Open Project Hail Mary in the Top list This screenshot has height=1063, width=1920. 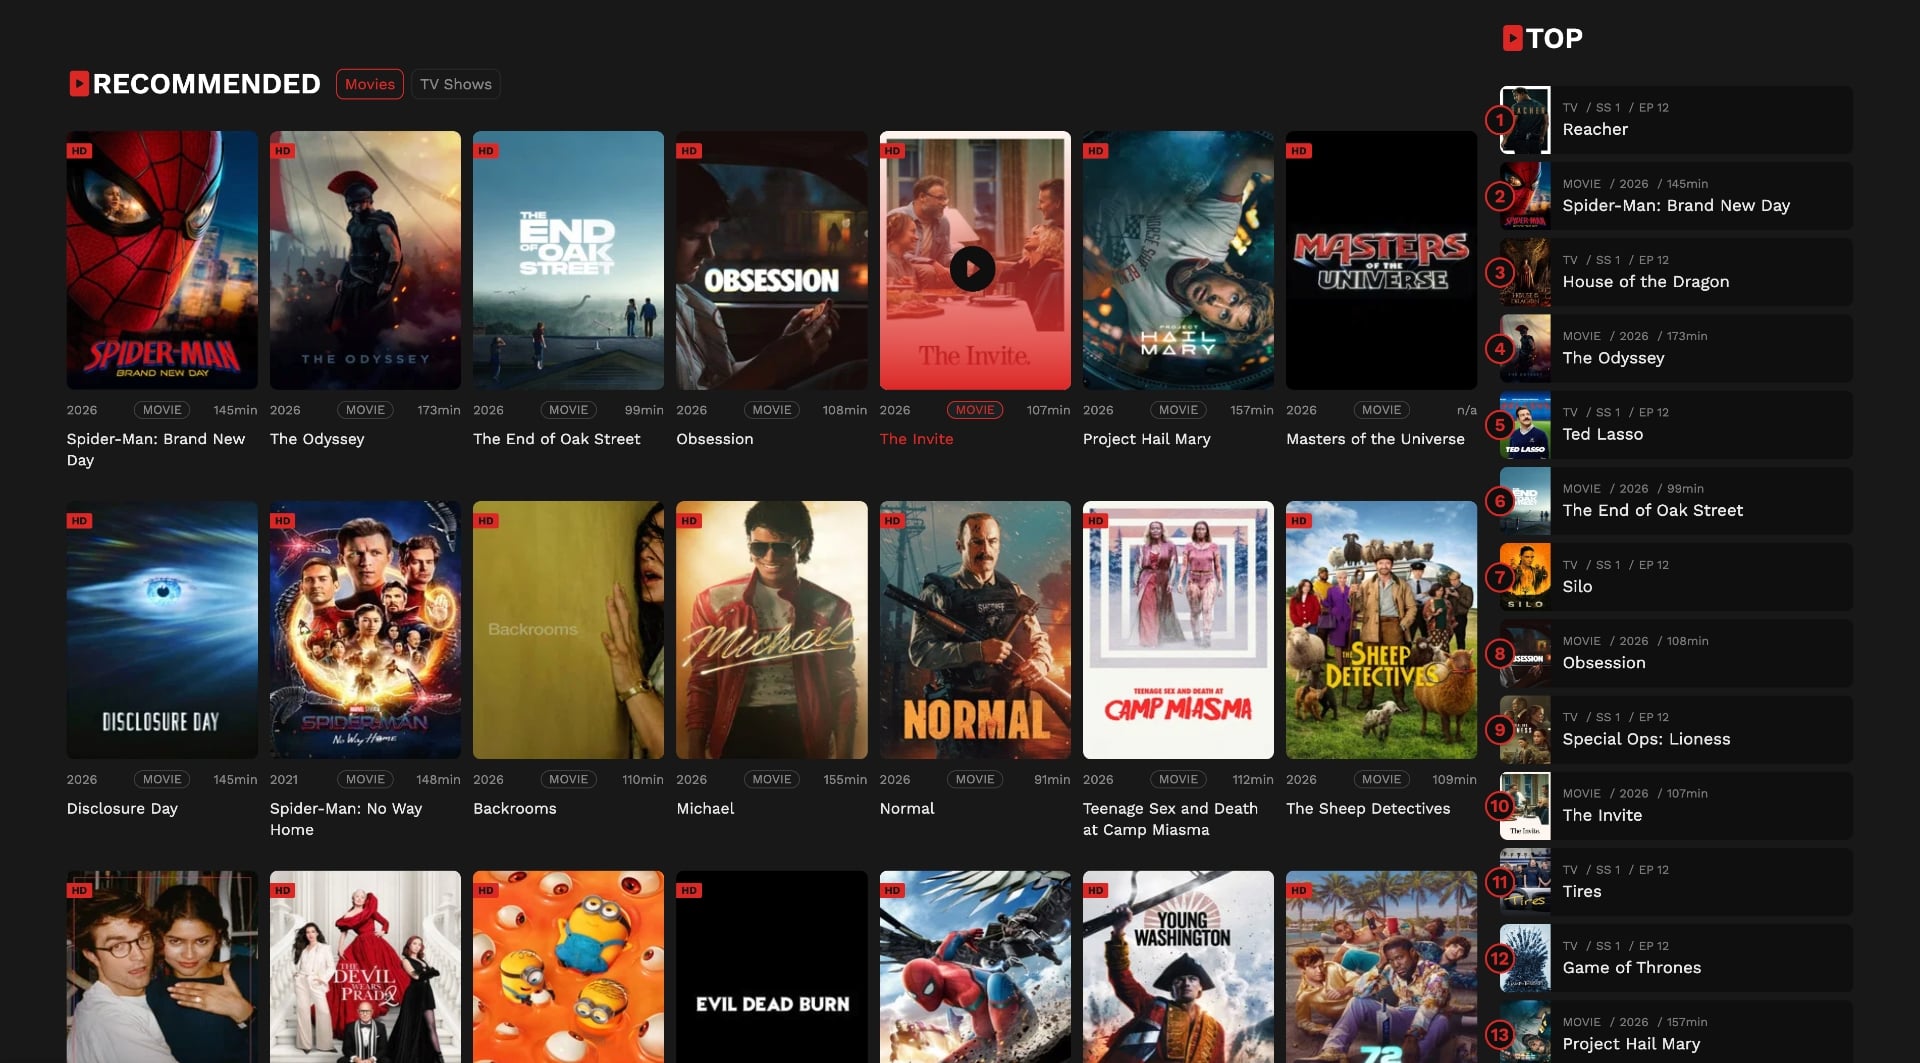click(x=1676, y=1034)
